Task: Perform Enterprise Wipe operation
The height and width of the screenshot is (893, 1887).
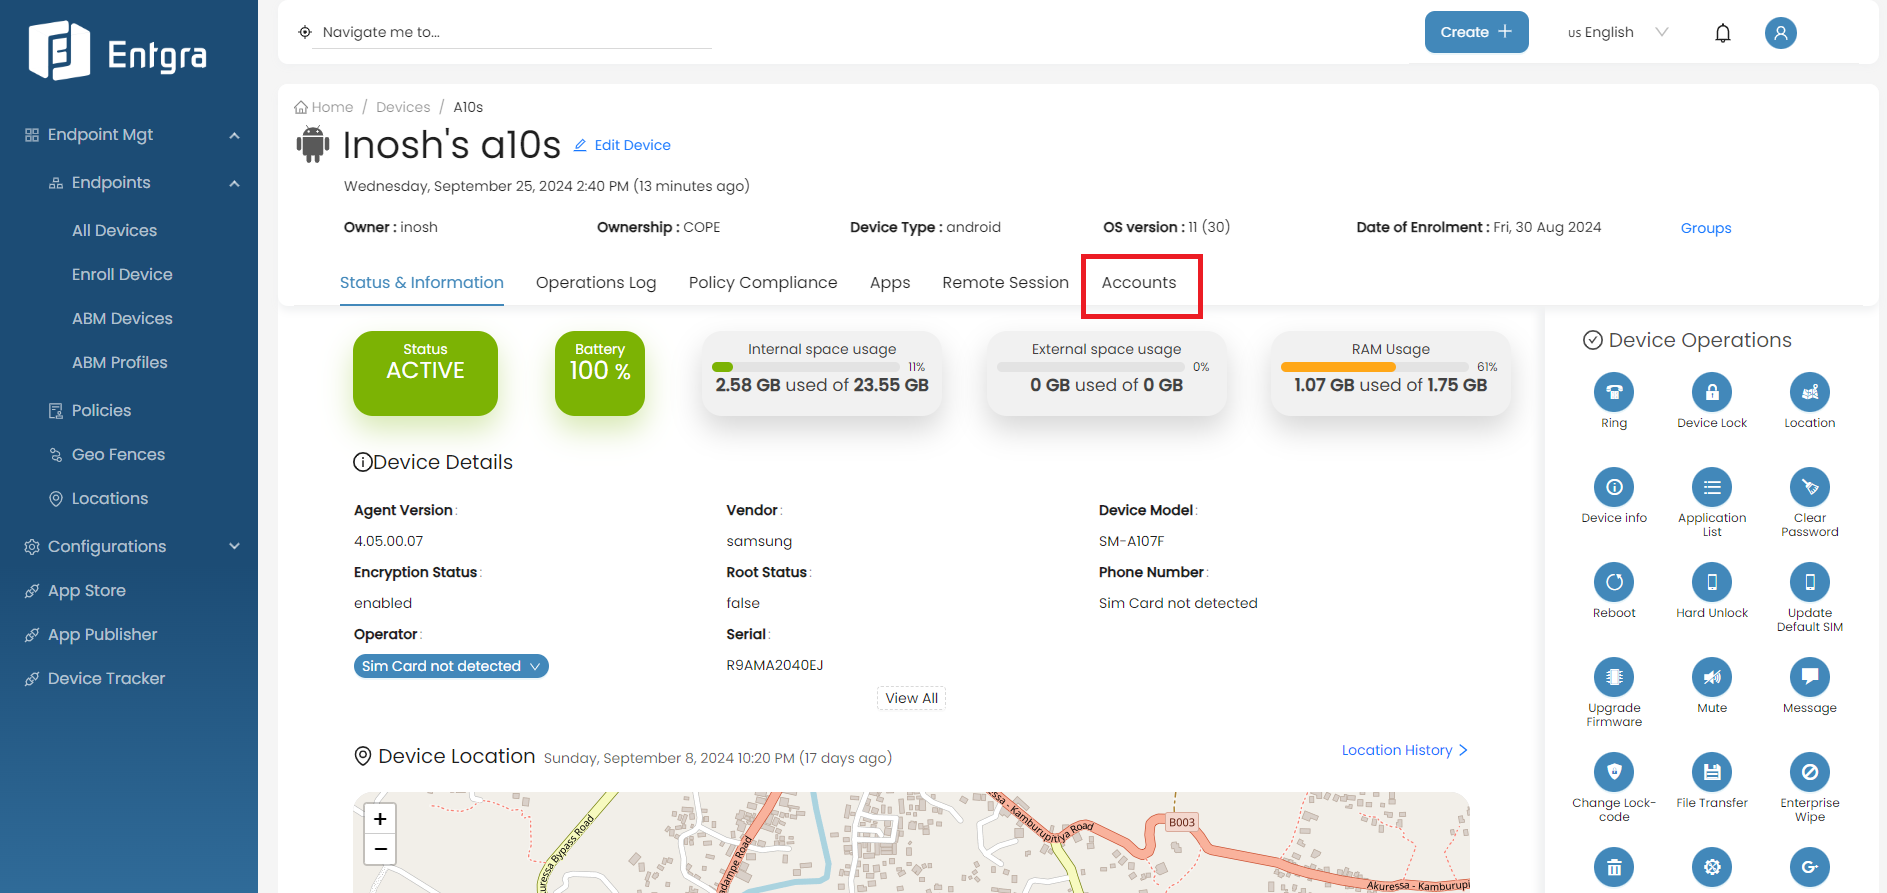Action: pyautogui.click(x=1810, y=772)
